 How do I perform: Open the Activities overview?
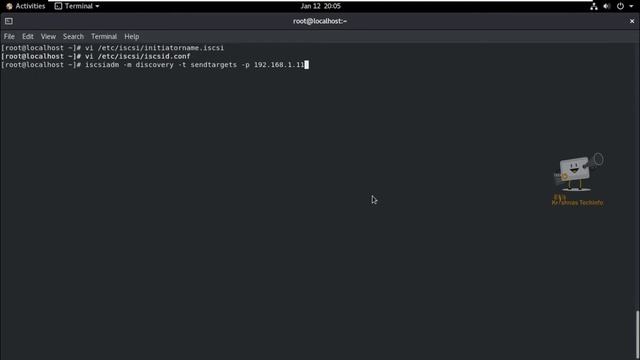point(26,6)
